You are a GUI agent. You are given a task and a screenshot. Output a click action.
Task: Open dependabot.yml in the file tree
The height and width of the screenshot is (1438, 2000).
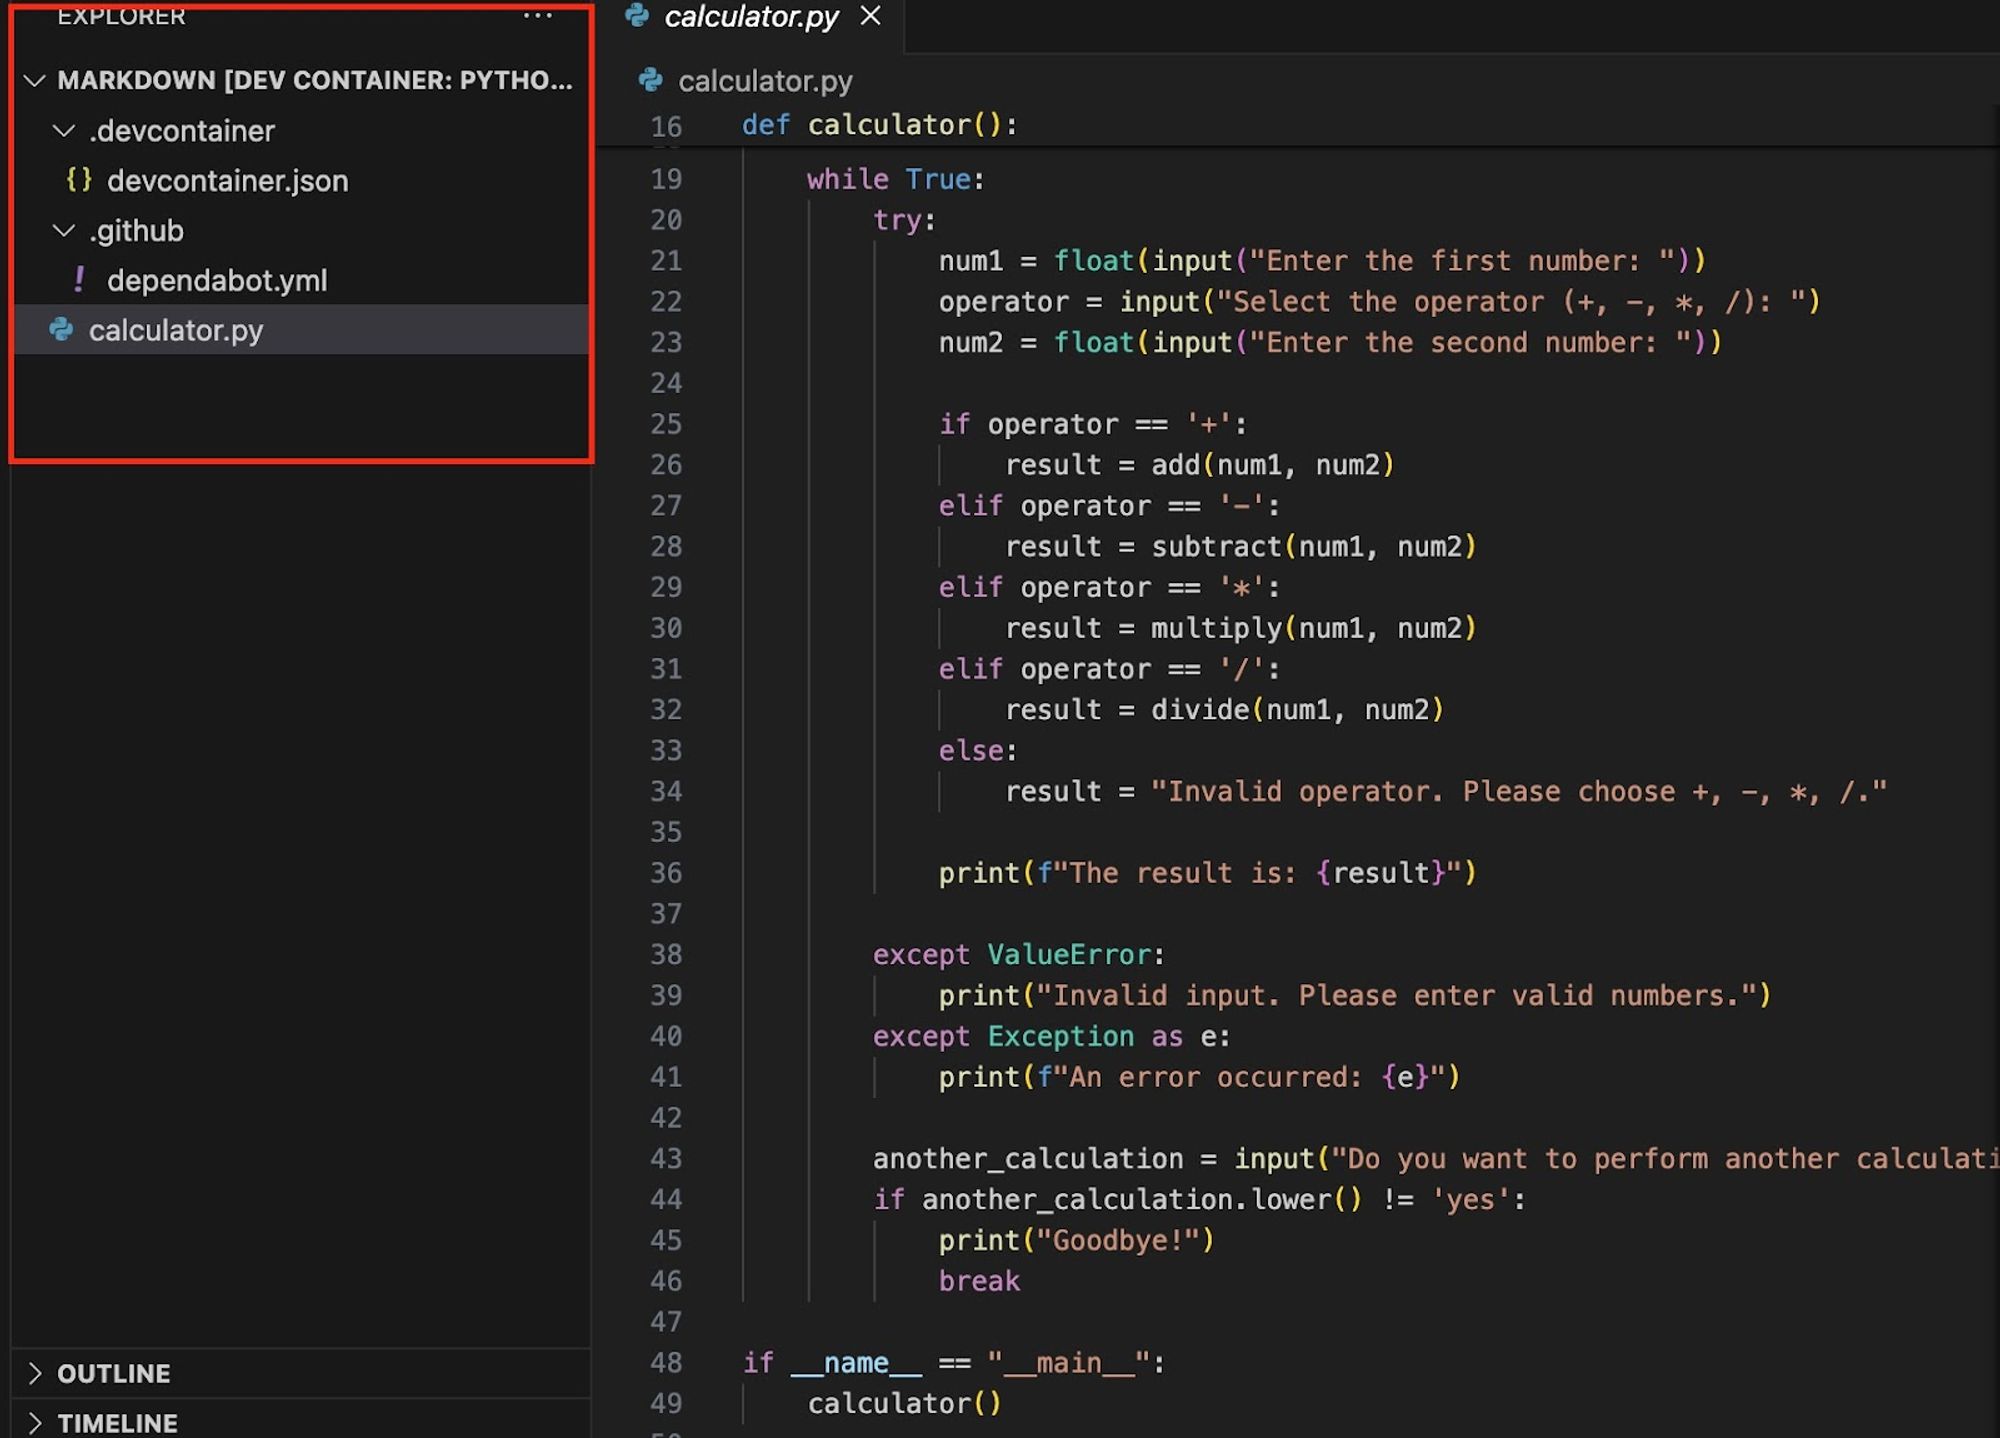217,281
